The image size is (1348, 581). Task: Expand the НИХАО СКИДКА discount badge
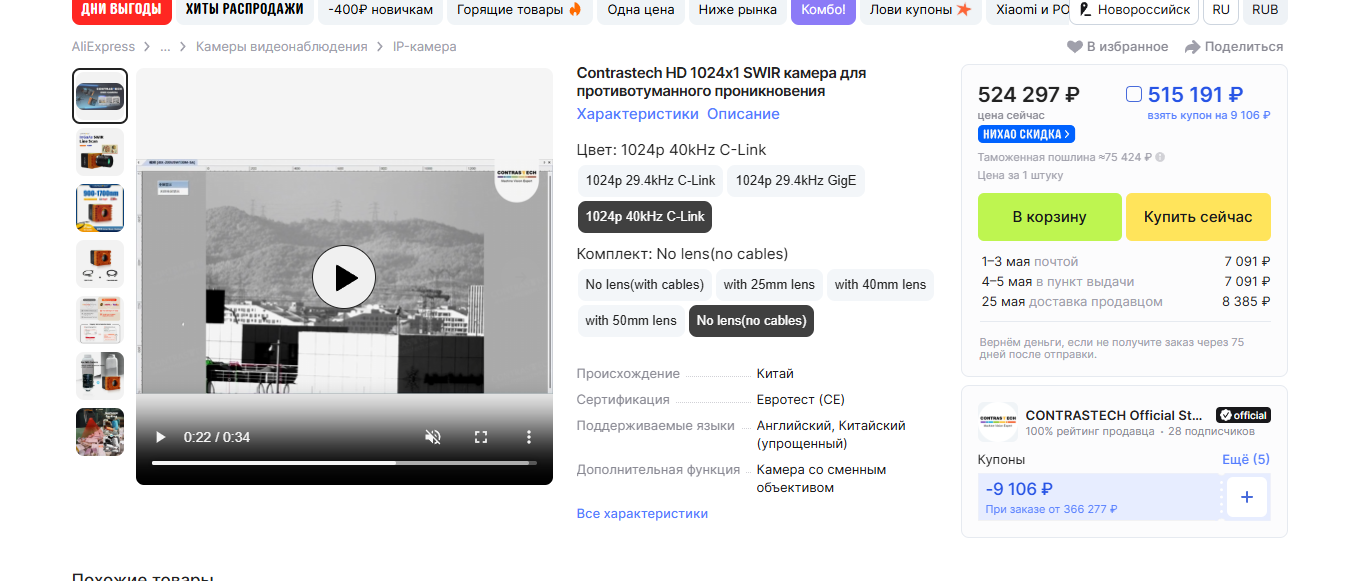click(1026, 134)
